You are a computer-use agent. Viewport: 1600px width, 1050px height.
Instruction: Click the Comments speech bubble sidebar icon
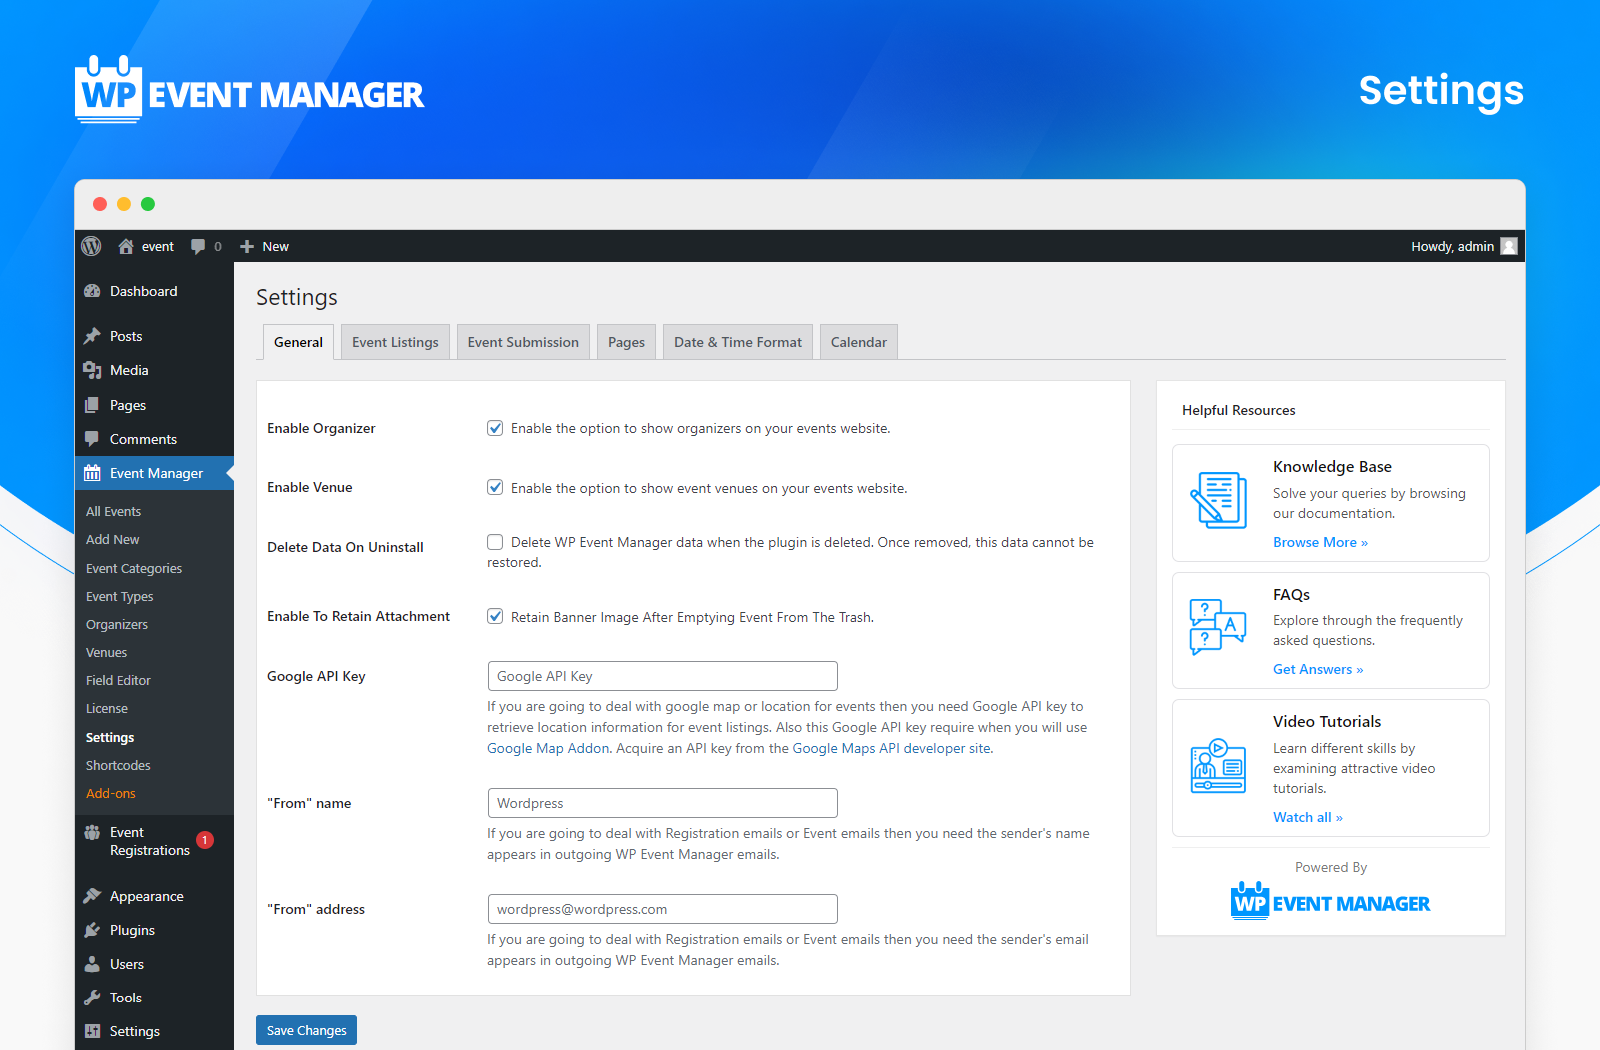tap(92, 439)
